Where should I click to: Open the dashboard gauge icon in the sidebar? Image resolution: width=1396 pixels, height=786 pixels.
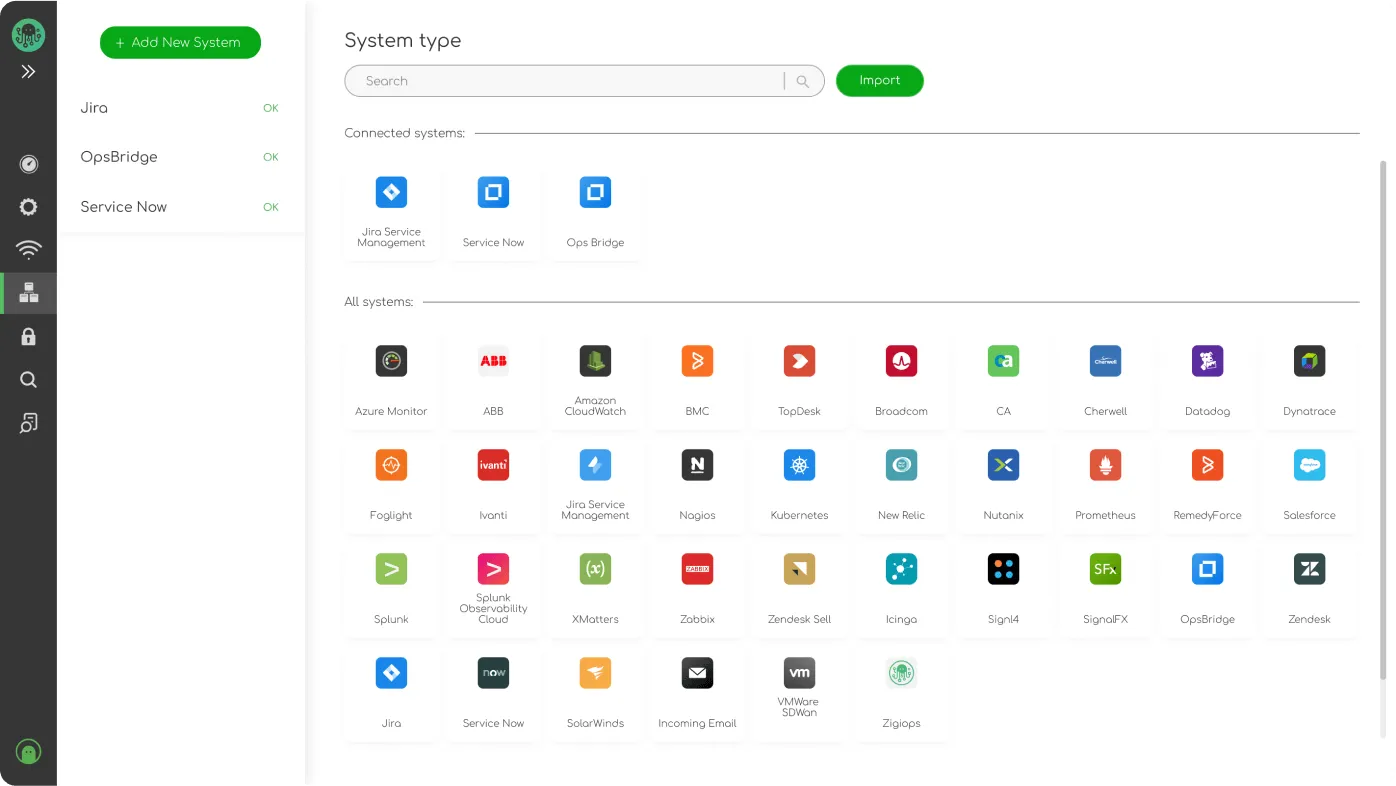click(x=28, y=164)
